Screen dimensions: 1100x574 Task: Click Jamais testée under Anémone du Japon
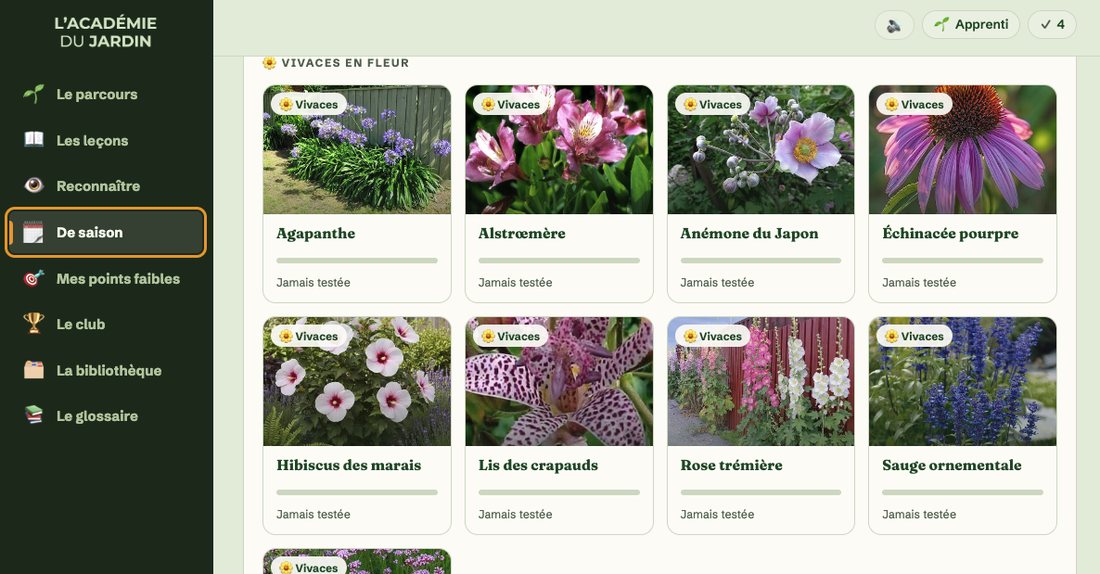tap(717, 283)
